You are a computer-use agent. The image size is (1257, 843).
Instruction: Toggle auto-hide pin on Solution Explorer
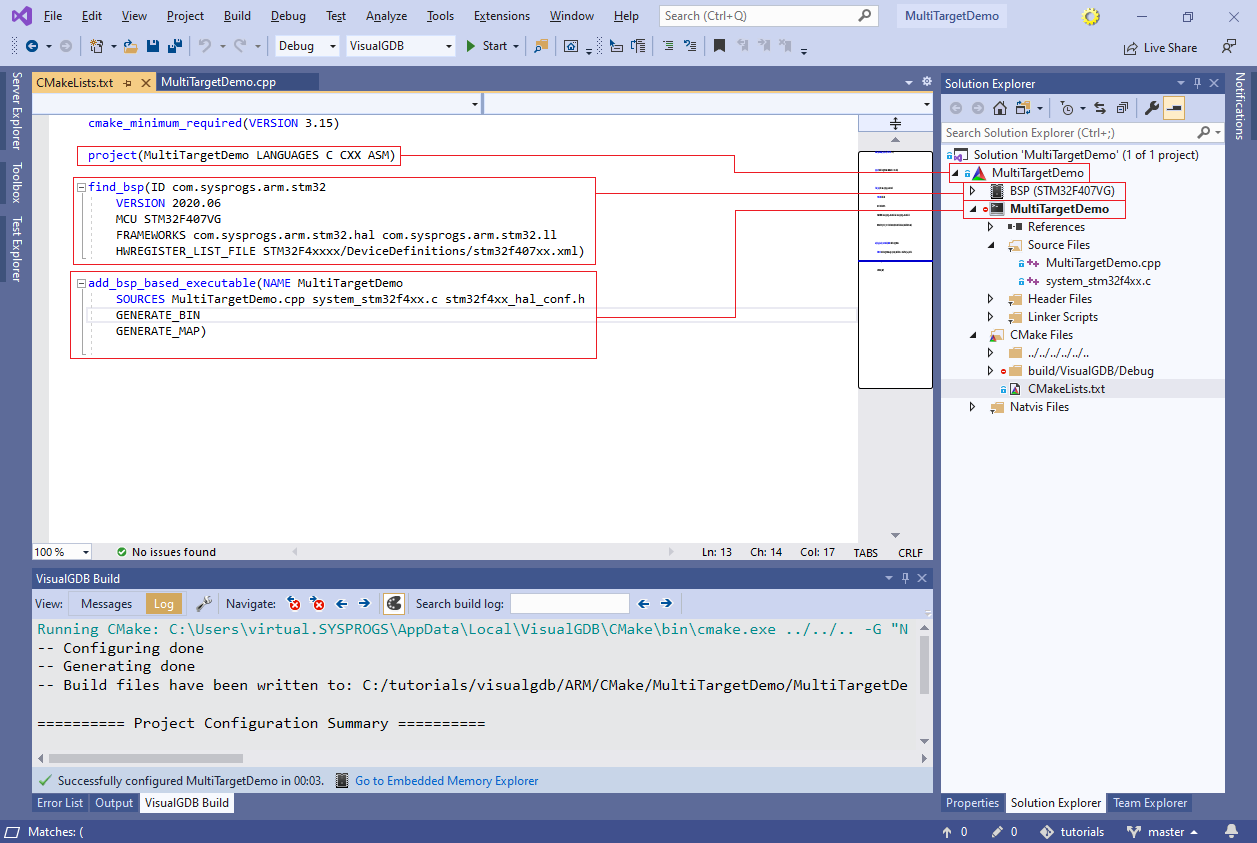(1197, 84)
